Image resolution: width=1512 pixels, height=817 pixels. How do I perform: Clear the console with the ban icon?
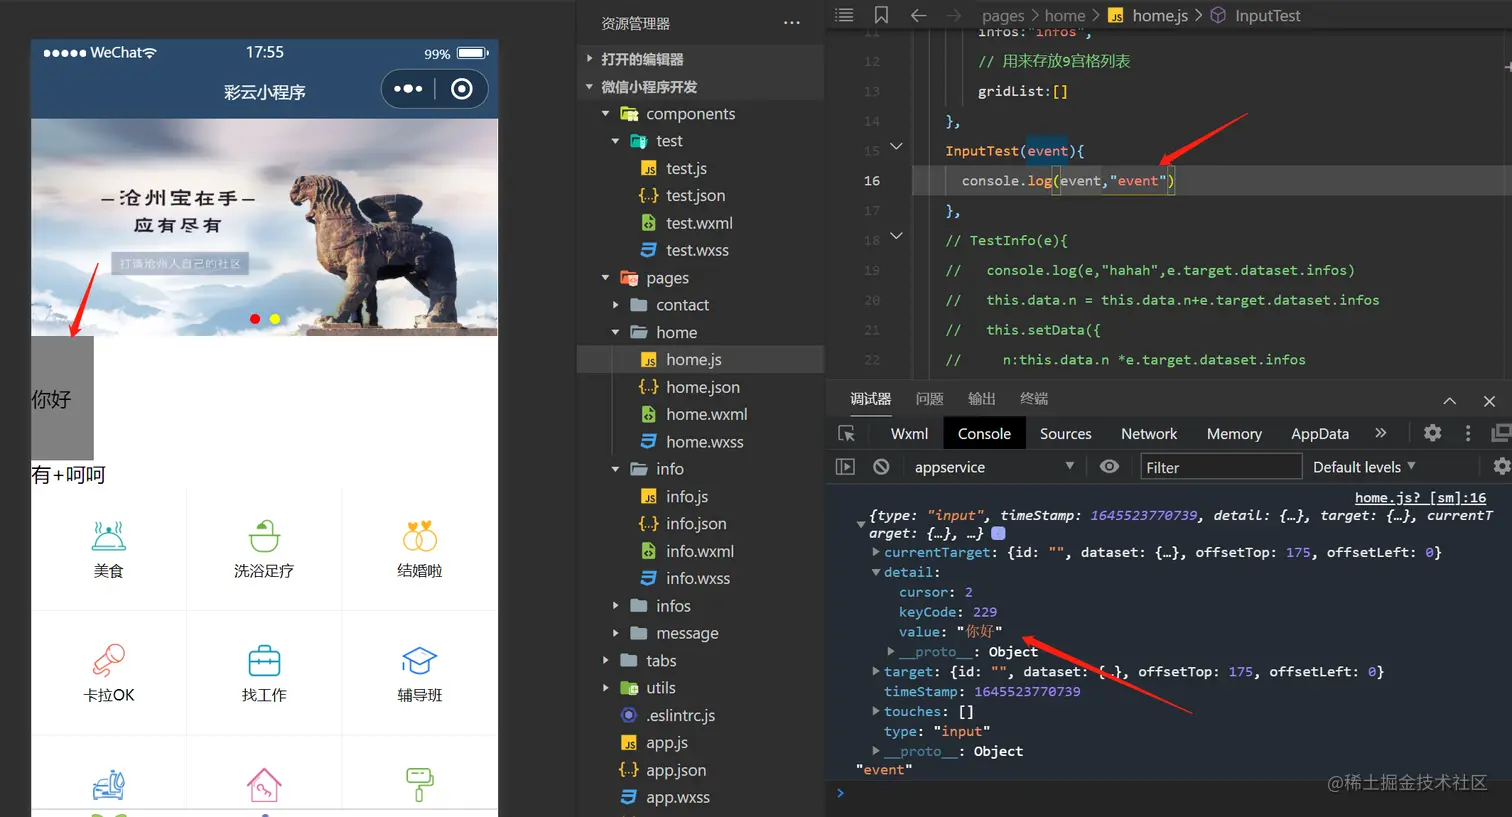[x=881, y=467]
